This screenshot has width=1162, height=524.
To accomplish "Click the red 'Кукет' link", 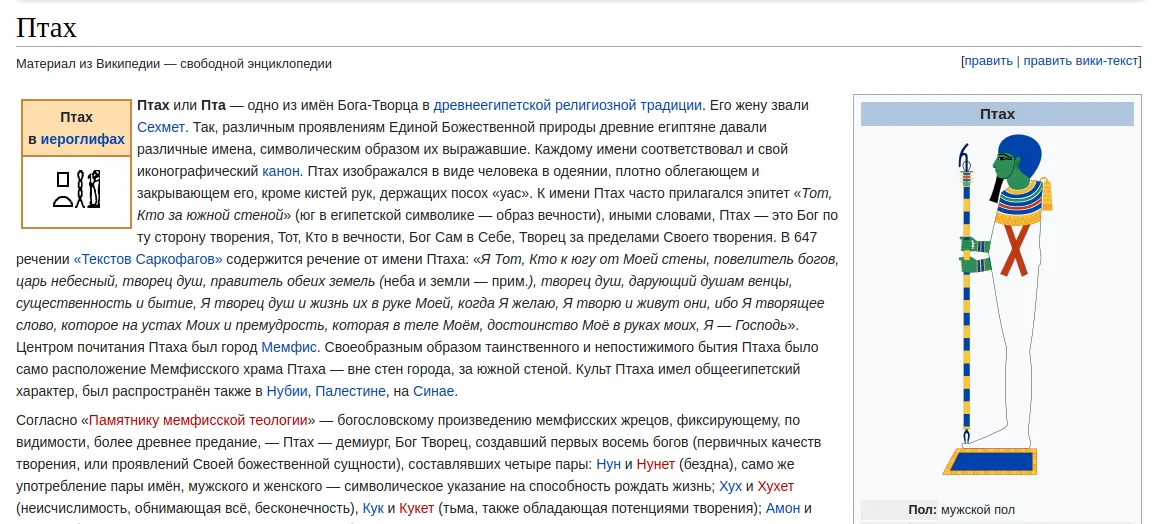I will (x=416, y=508).
